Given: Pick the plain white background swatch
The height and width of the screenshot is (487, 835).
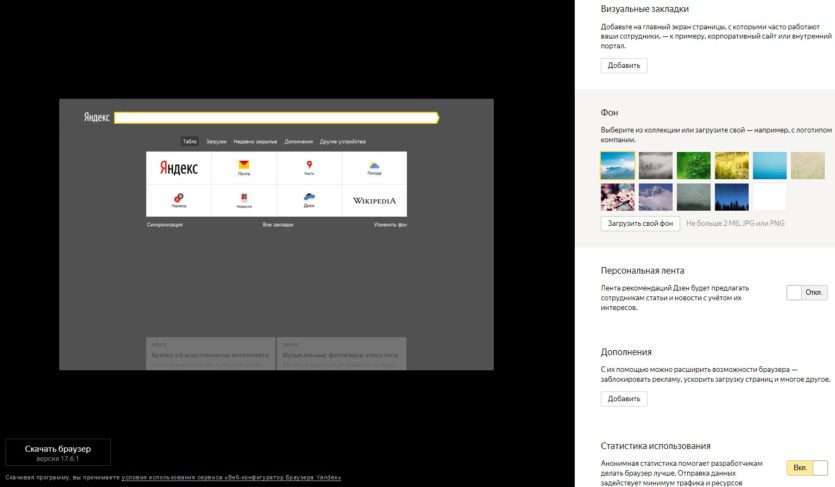Looking at the screenshot, I should pos(769,197).
